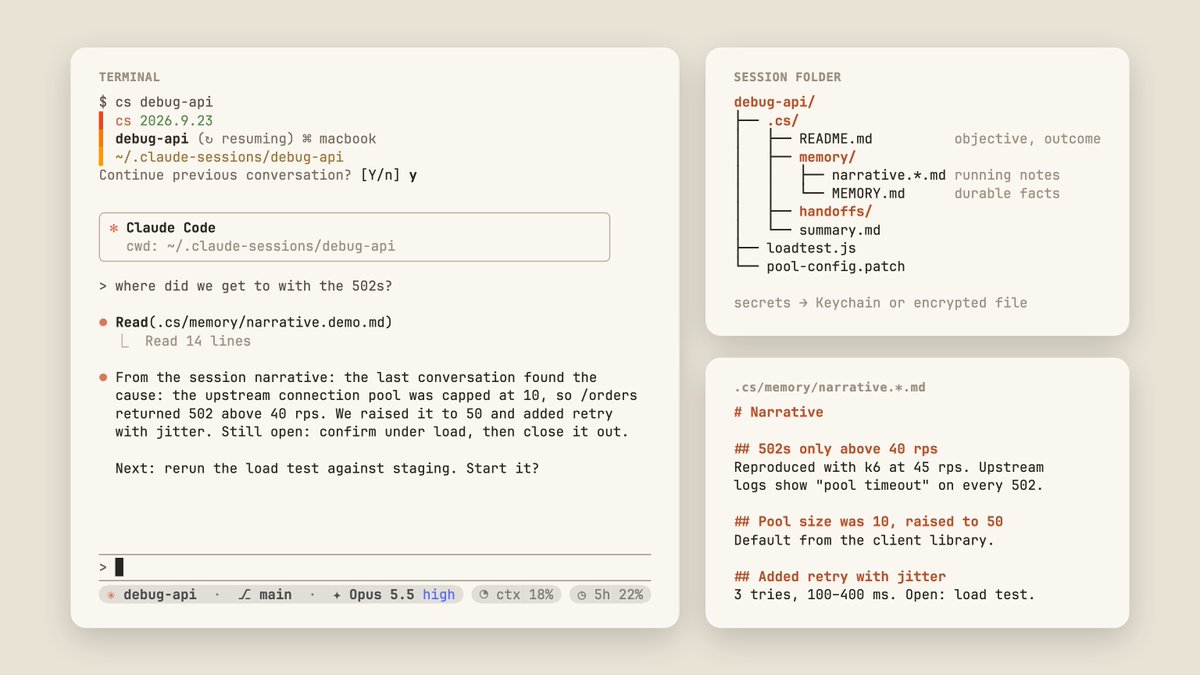
Task: Click 'secrets → Keychain or encrypted file' note
Action: pos(881,303)
